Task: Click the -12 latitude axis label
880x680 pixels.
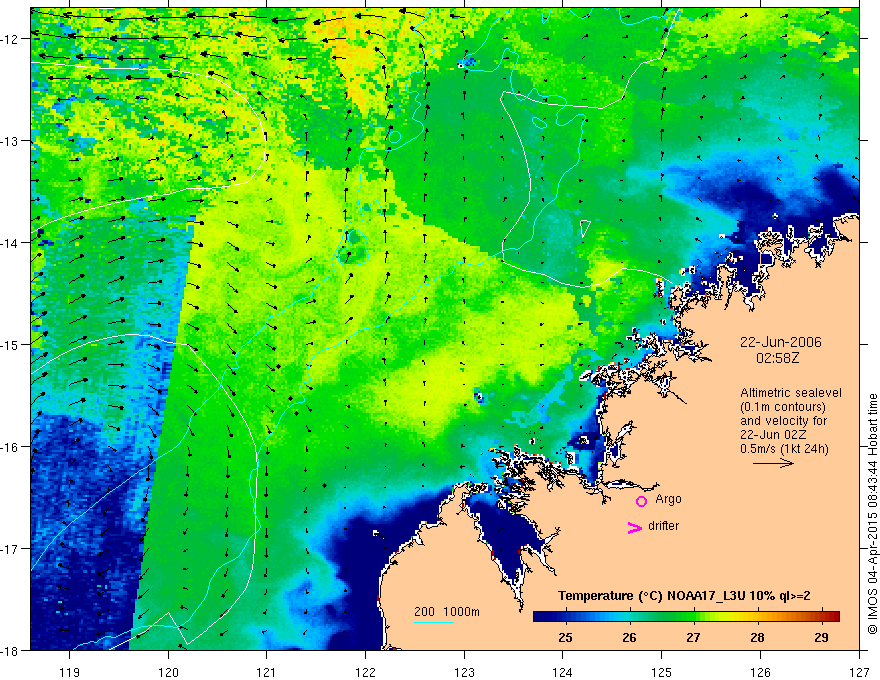Action: coord(10,39)
